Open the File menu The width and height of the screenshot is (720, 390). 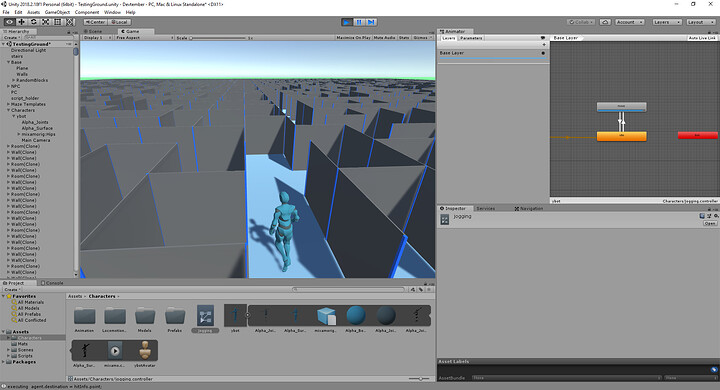pyautogui.click(x=6, y=12)
